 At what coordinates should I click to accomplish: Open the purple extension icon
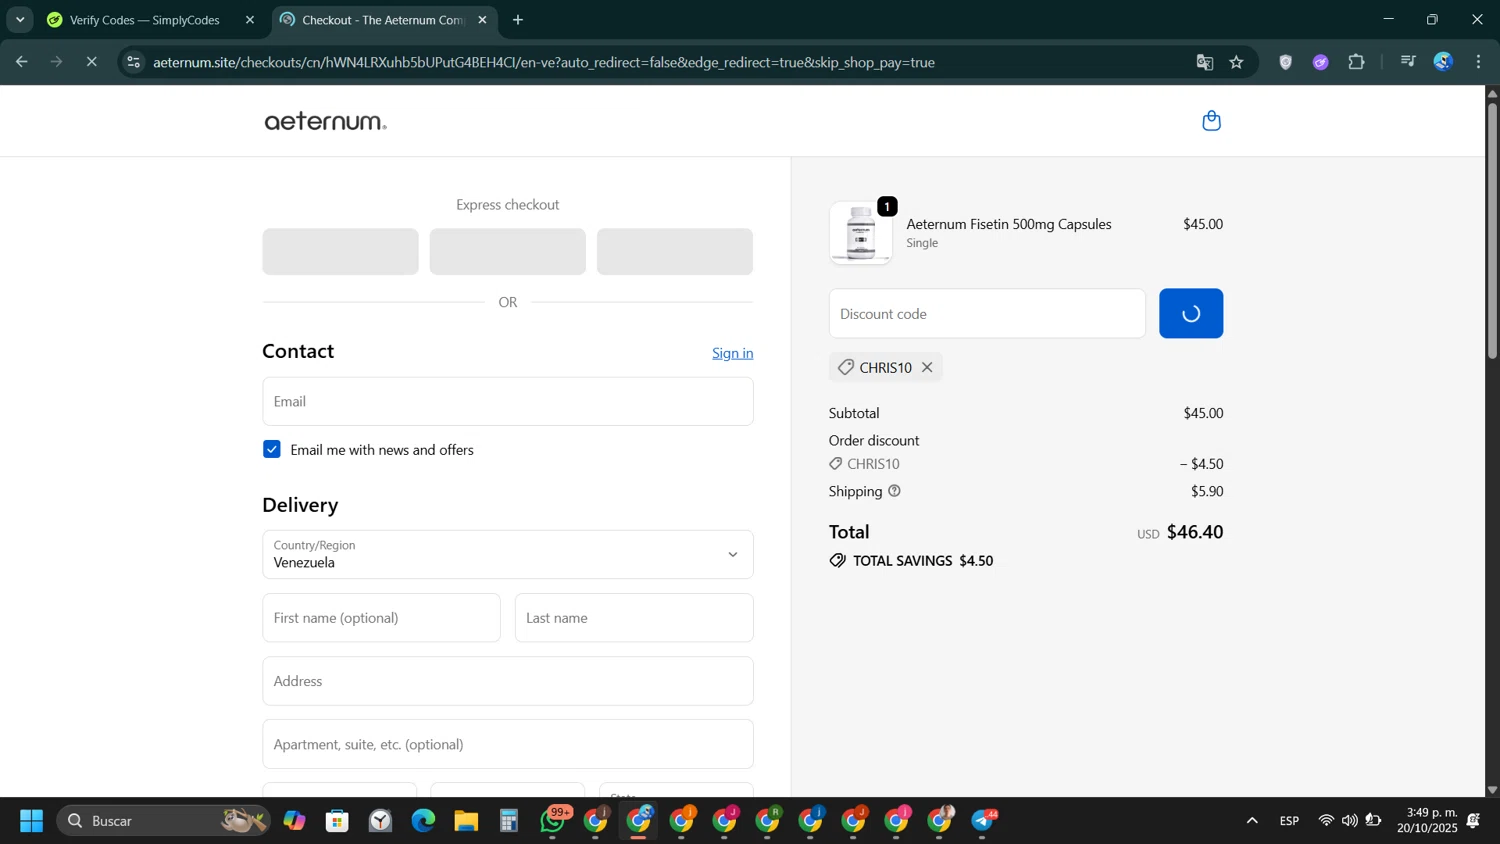1321,62
